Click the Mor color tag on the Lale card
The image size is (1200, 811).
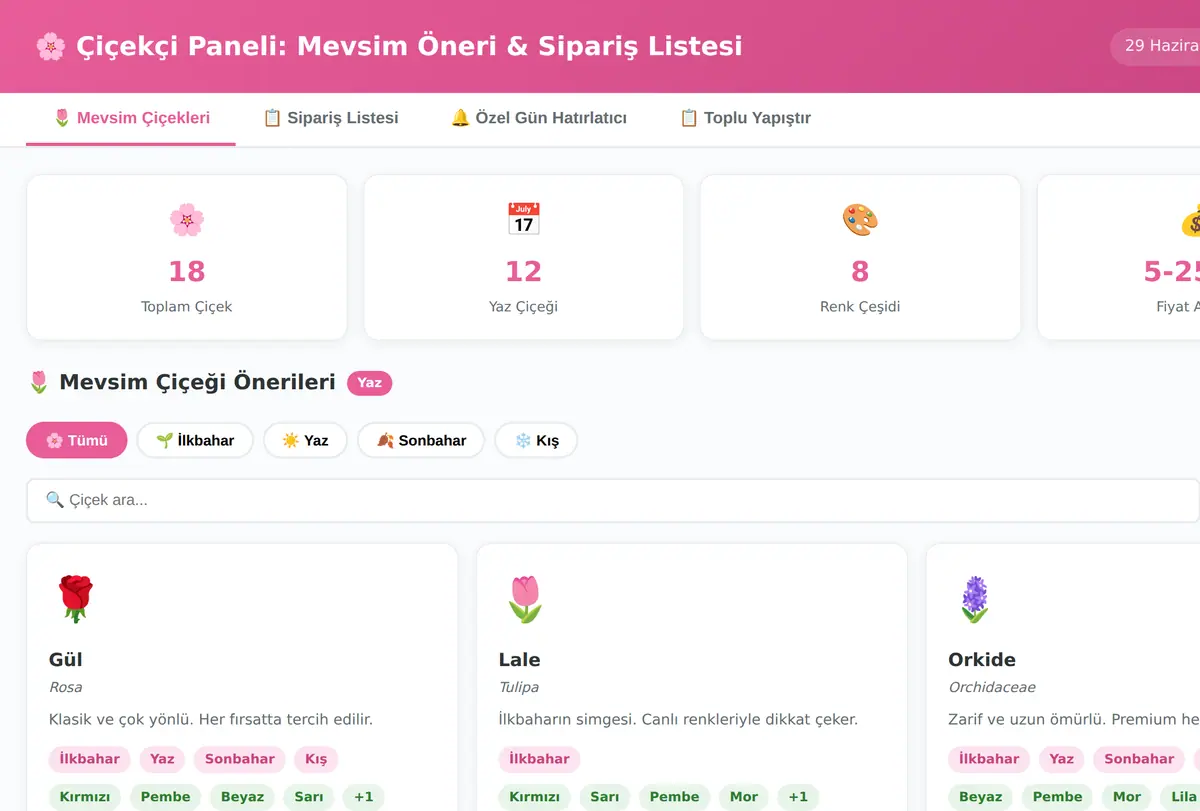click(744, 797)
